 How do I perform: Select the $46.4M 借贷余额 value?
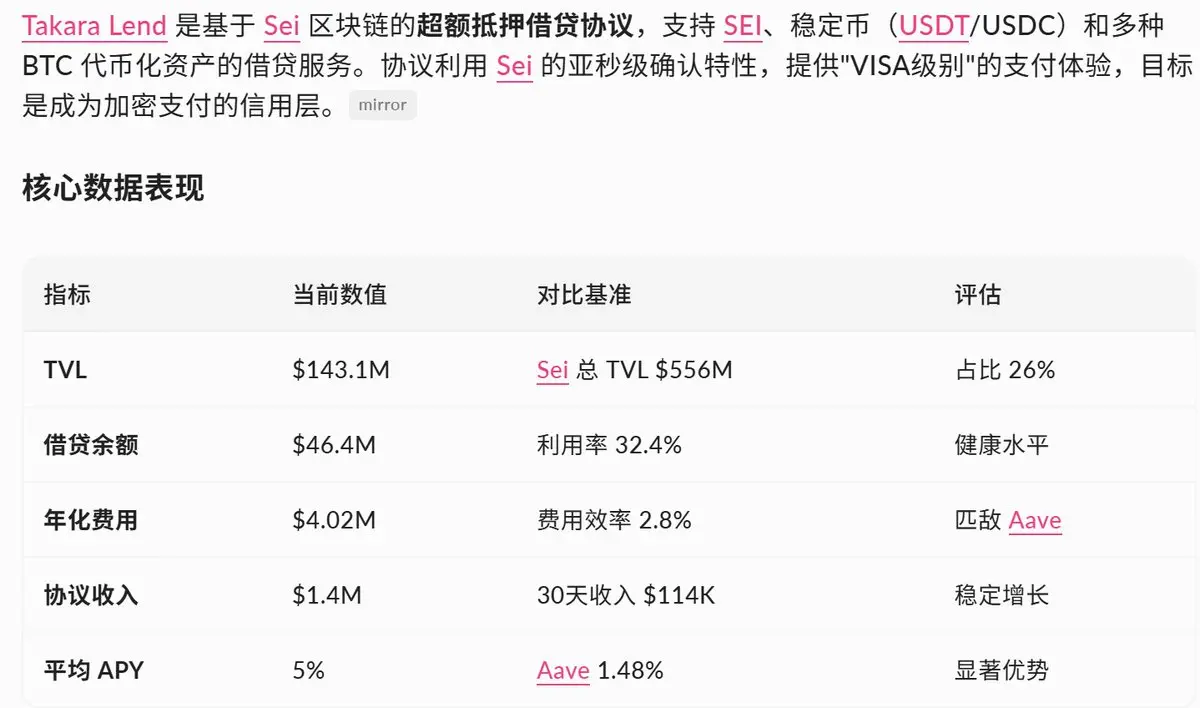[334, 445]
